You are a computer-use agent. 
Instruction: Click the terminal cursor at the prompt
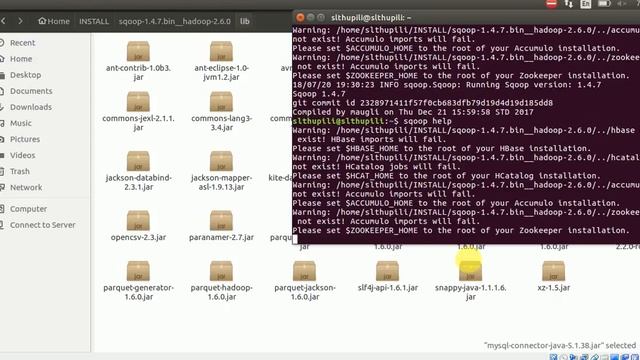point(295,240)
